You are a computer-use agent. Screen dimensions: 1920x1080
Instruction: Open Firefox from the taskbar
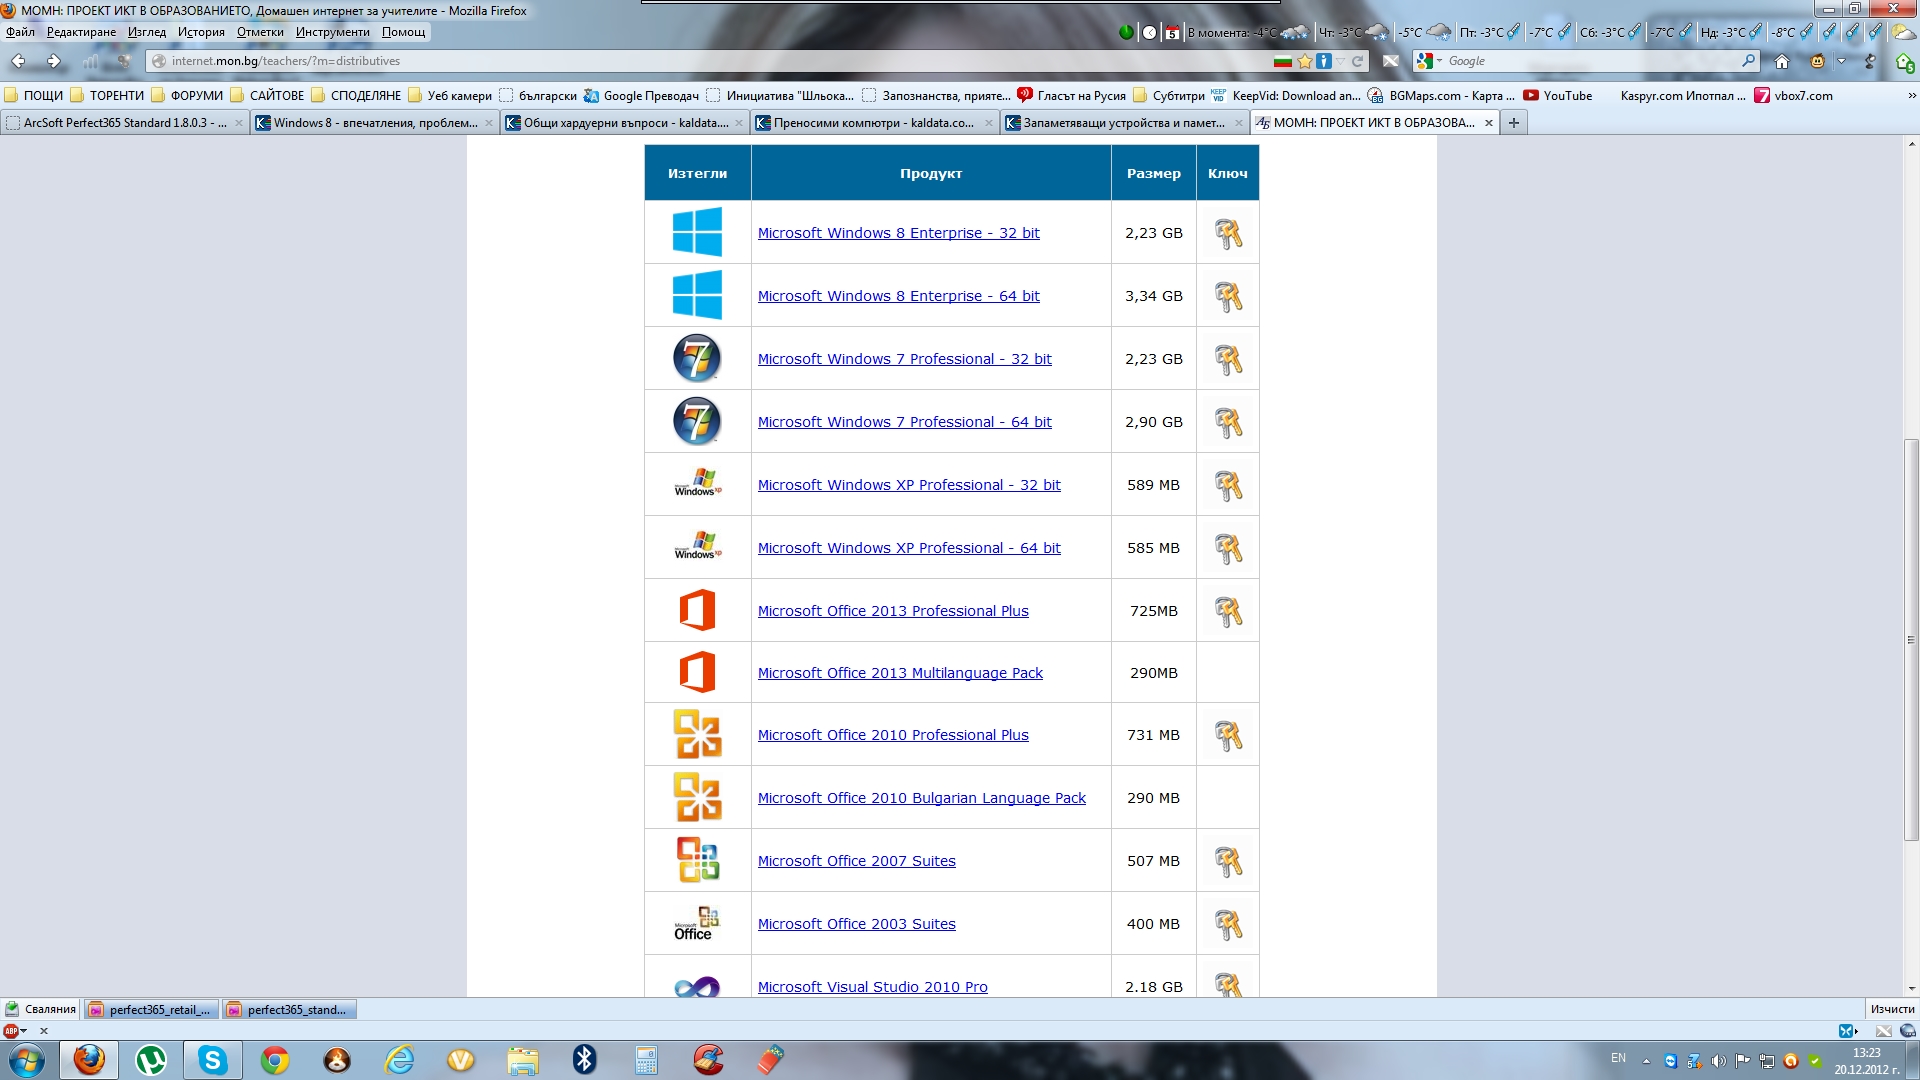89,1059
